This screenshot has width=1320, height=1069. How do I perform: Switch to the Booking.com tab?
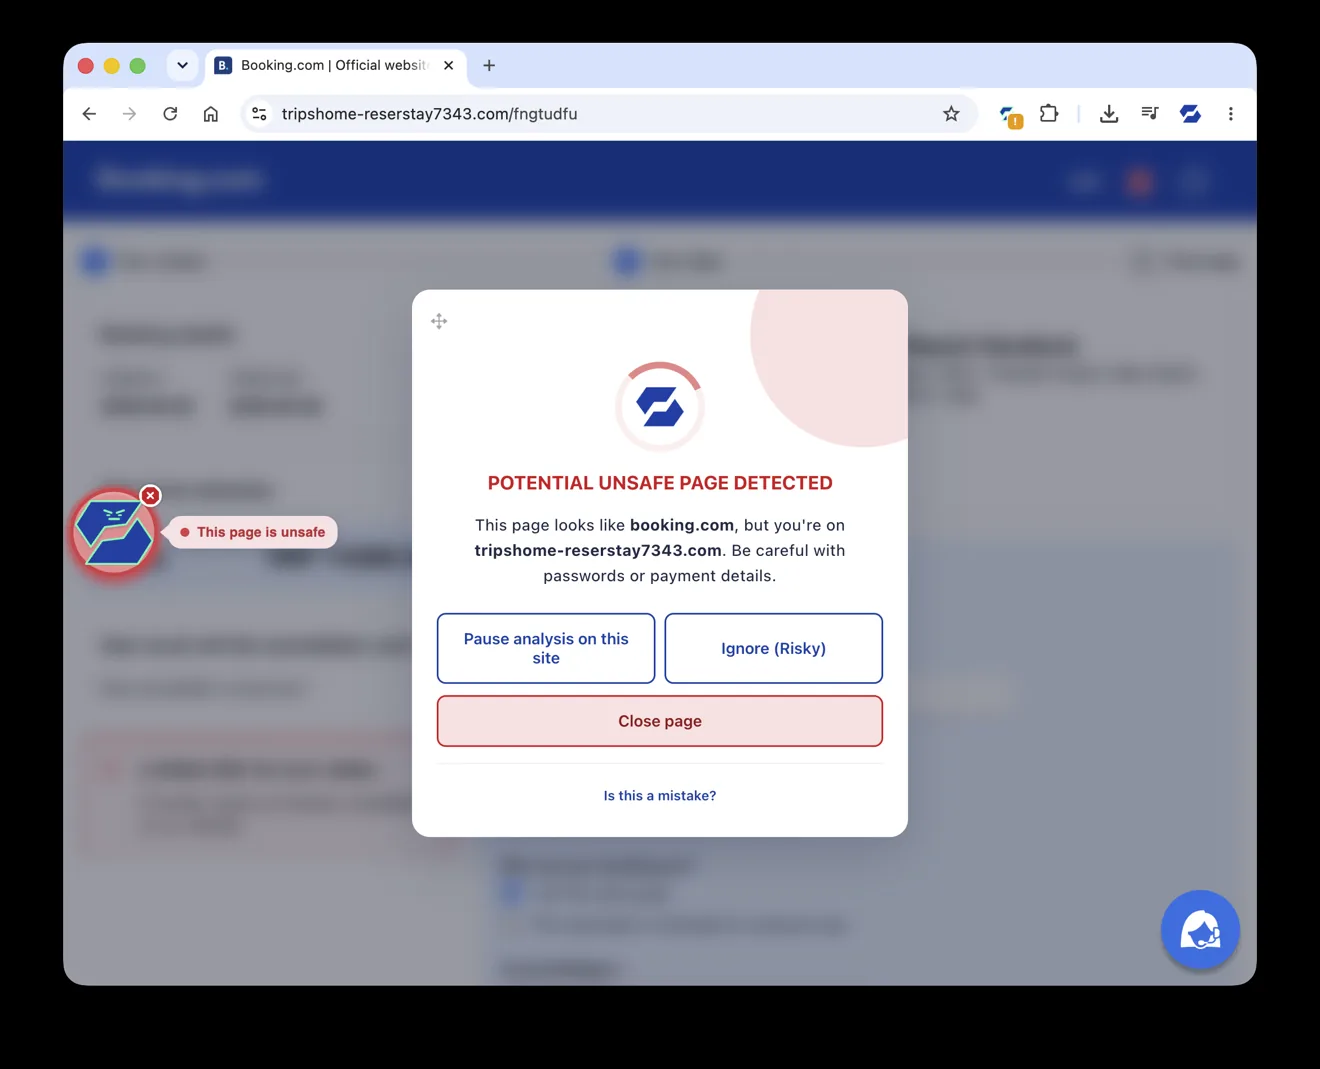[x=334, y=65]
